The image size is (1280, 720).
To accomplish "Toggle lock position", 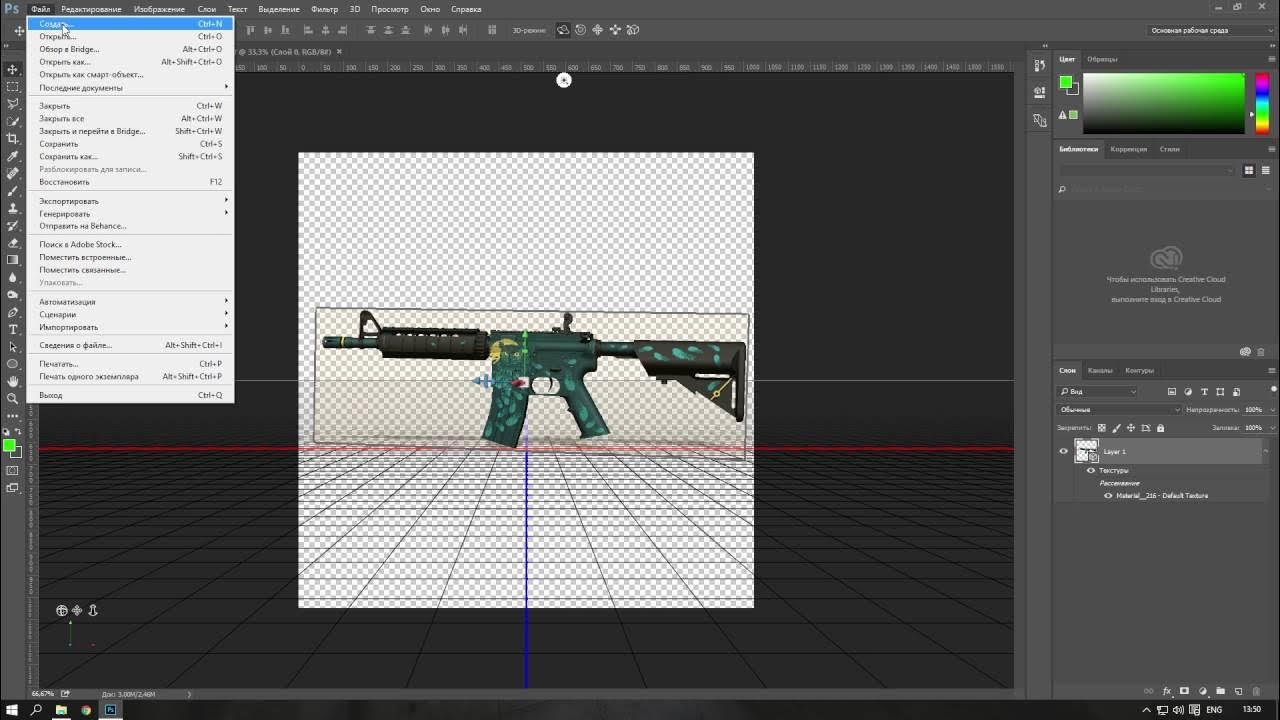I will 1132,428.
